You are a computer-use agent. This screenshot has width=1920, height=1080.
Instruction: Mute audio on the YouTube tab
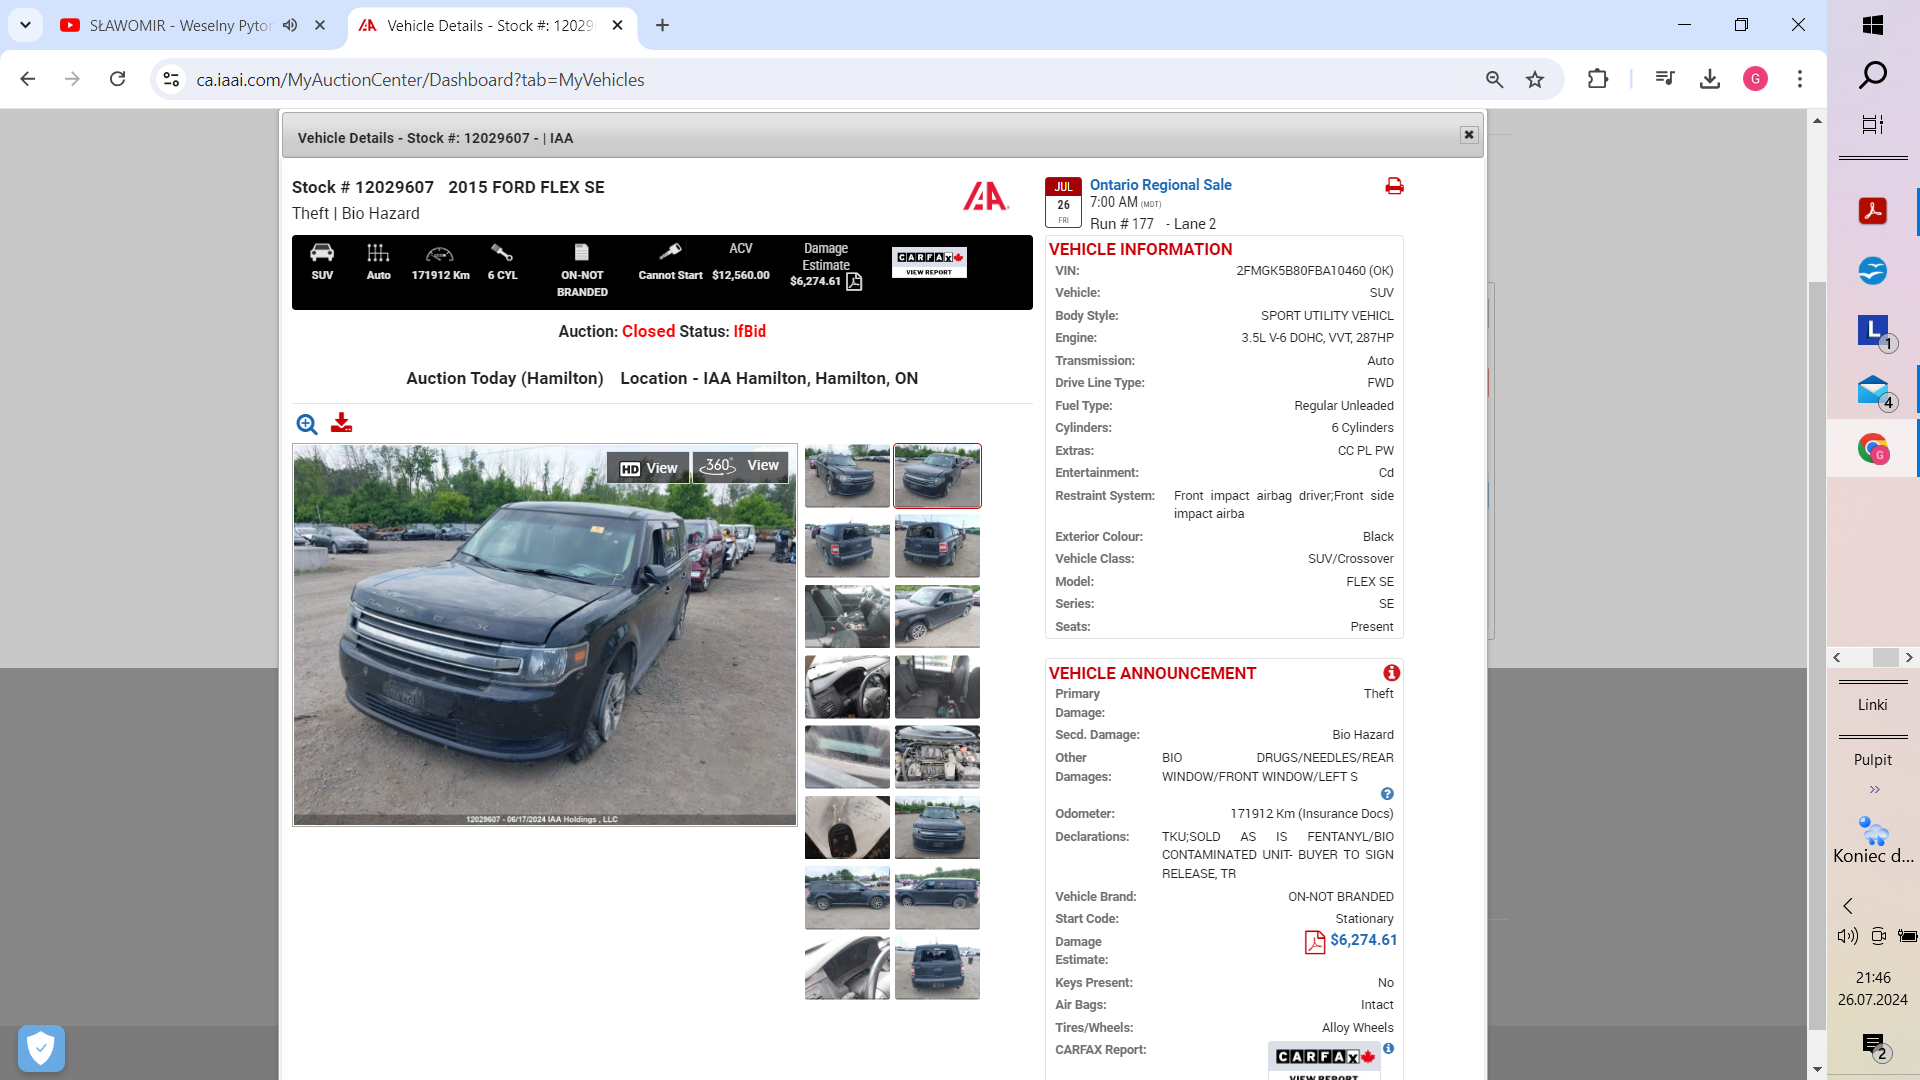[290, 26]
